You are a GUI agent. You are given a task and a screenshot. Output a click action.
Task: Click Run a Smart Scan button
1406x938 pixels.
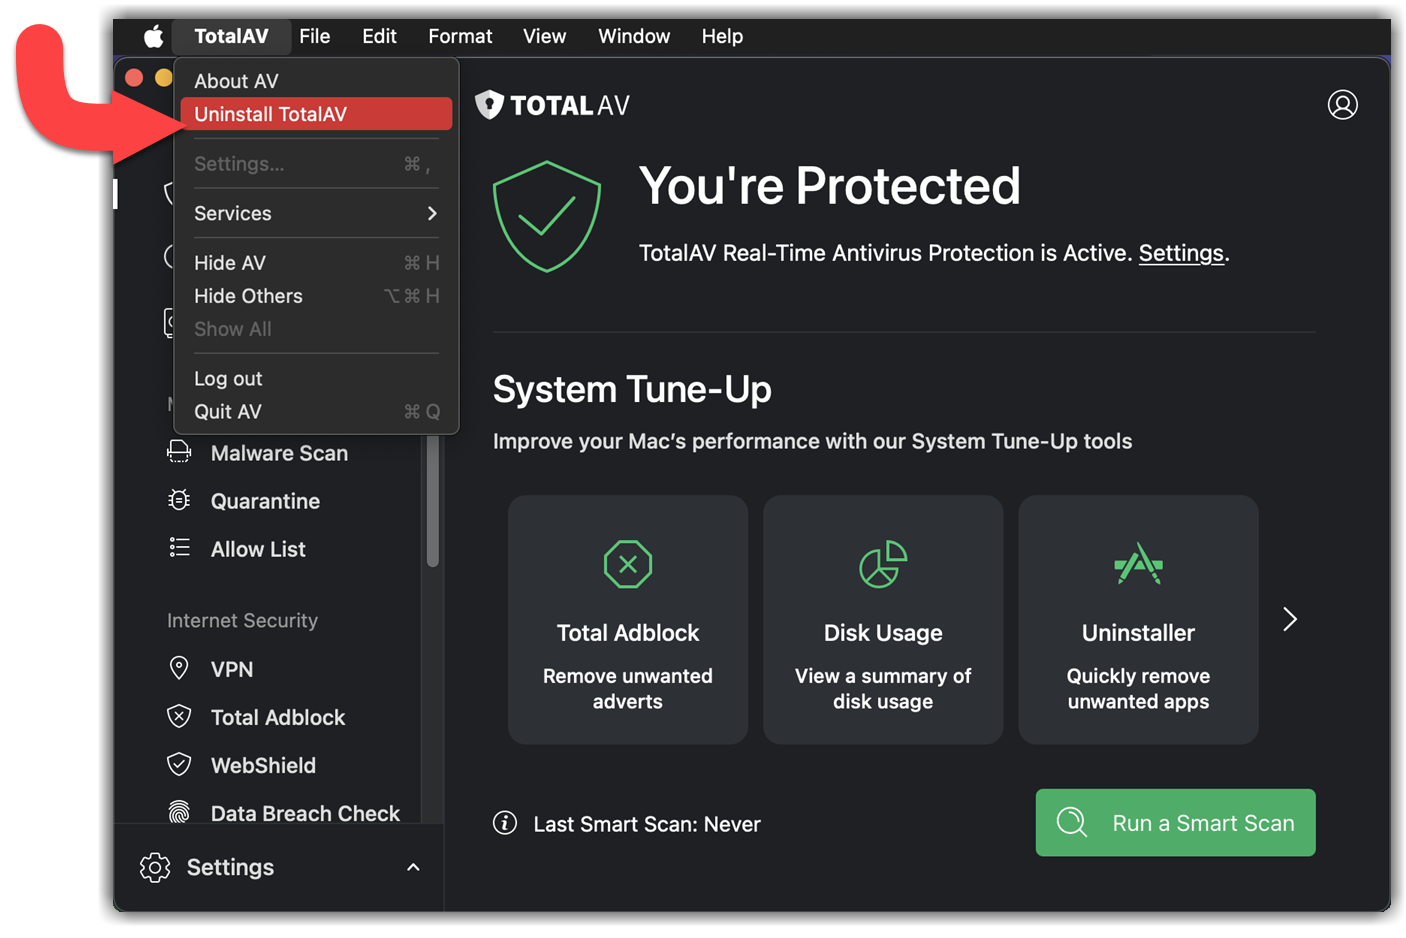point(1174,822)
